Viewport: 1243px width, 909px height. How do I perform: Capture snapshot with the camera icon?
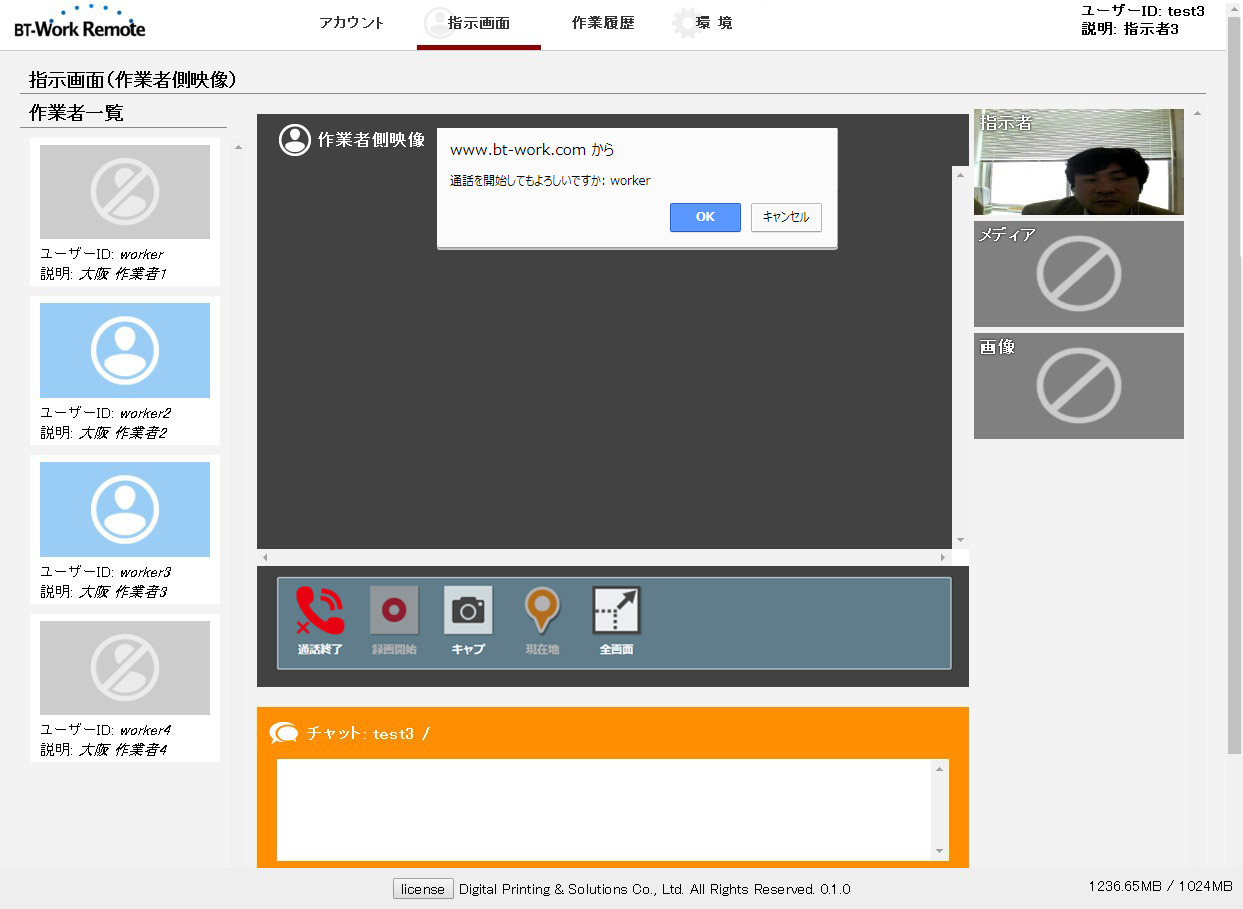click(x=468, y=611)
